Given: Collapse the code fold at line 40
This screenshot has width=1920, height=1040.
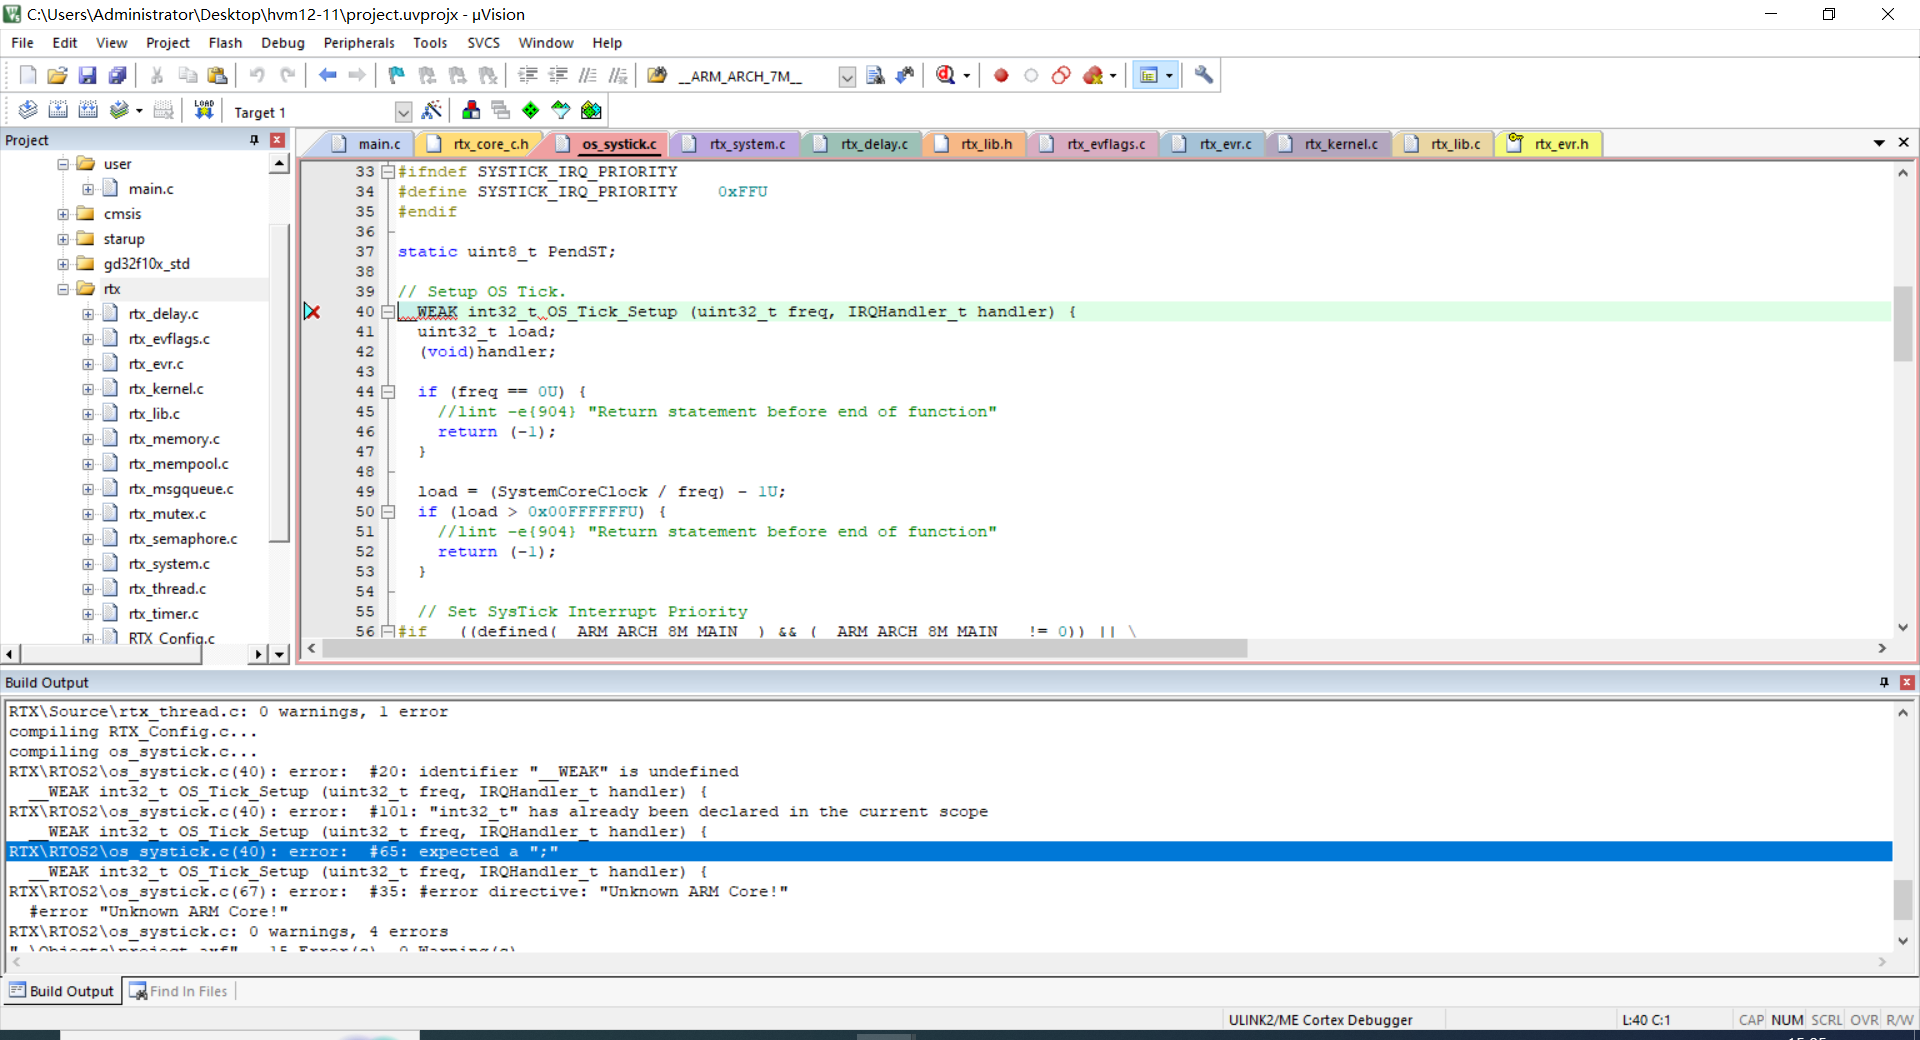Looking at the screenshot, I should point(388,312).
